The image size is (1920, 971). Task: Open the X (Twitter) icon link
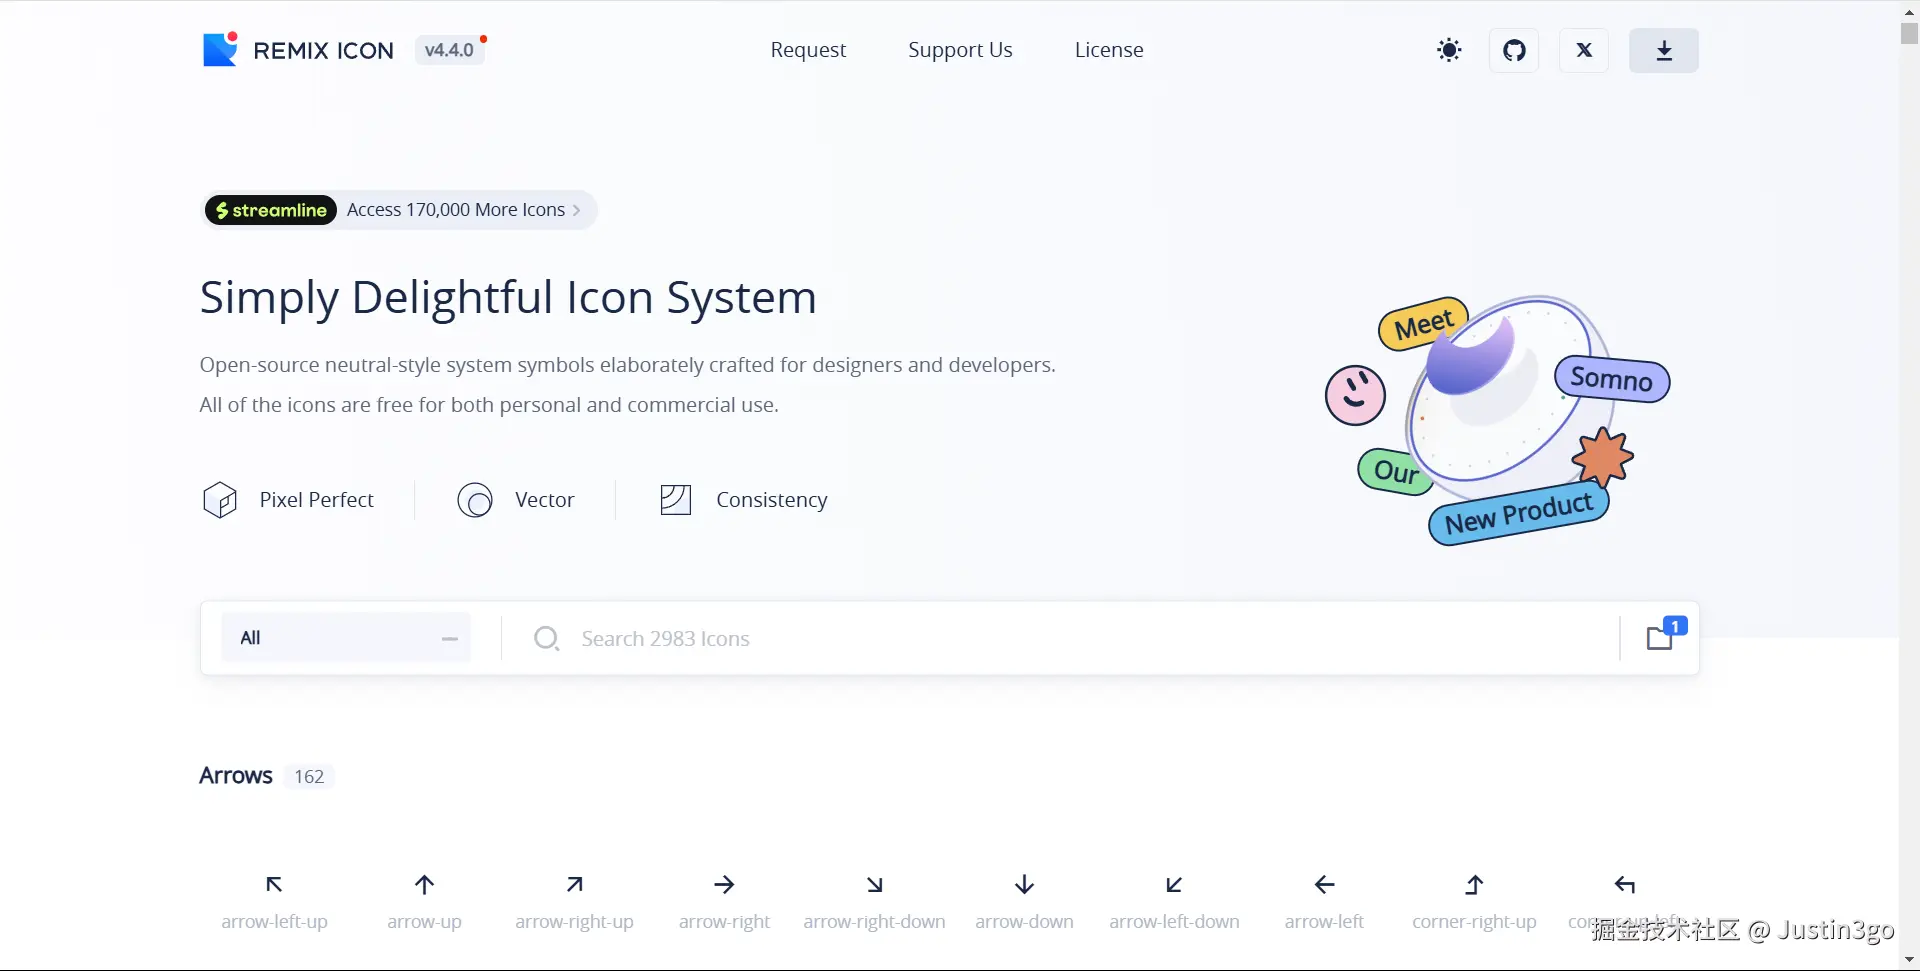click(x=1584, y=50)
